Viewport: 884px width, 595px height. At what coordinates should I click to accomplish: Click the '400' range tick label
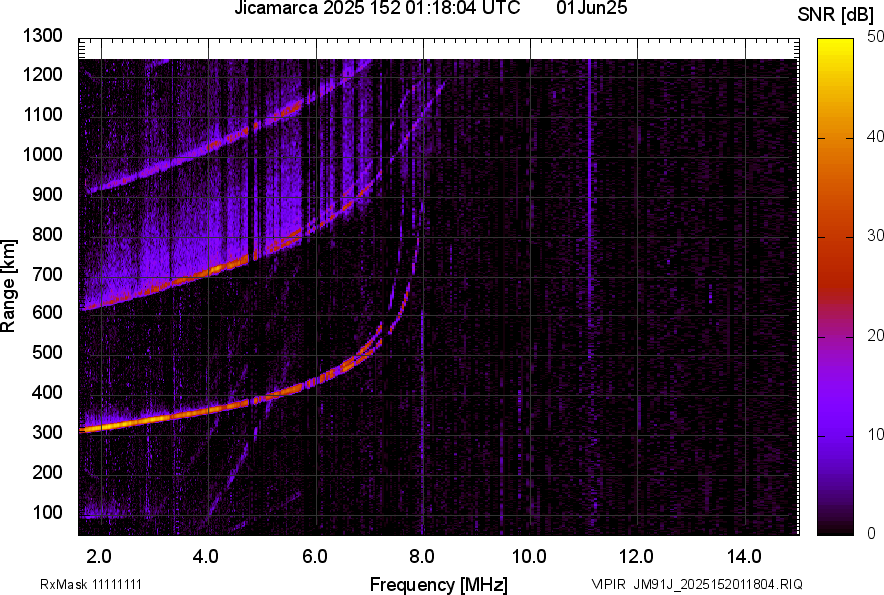(x=47, y=392)
